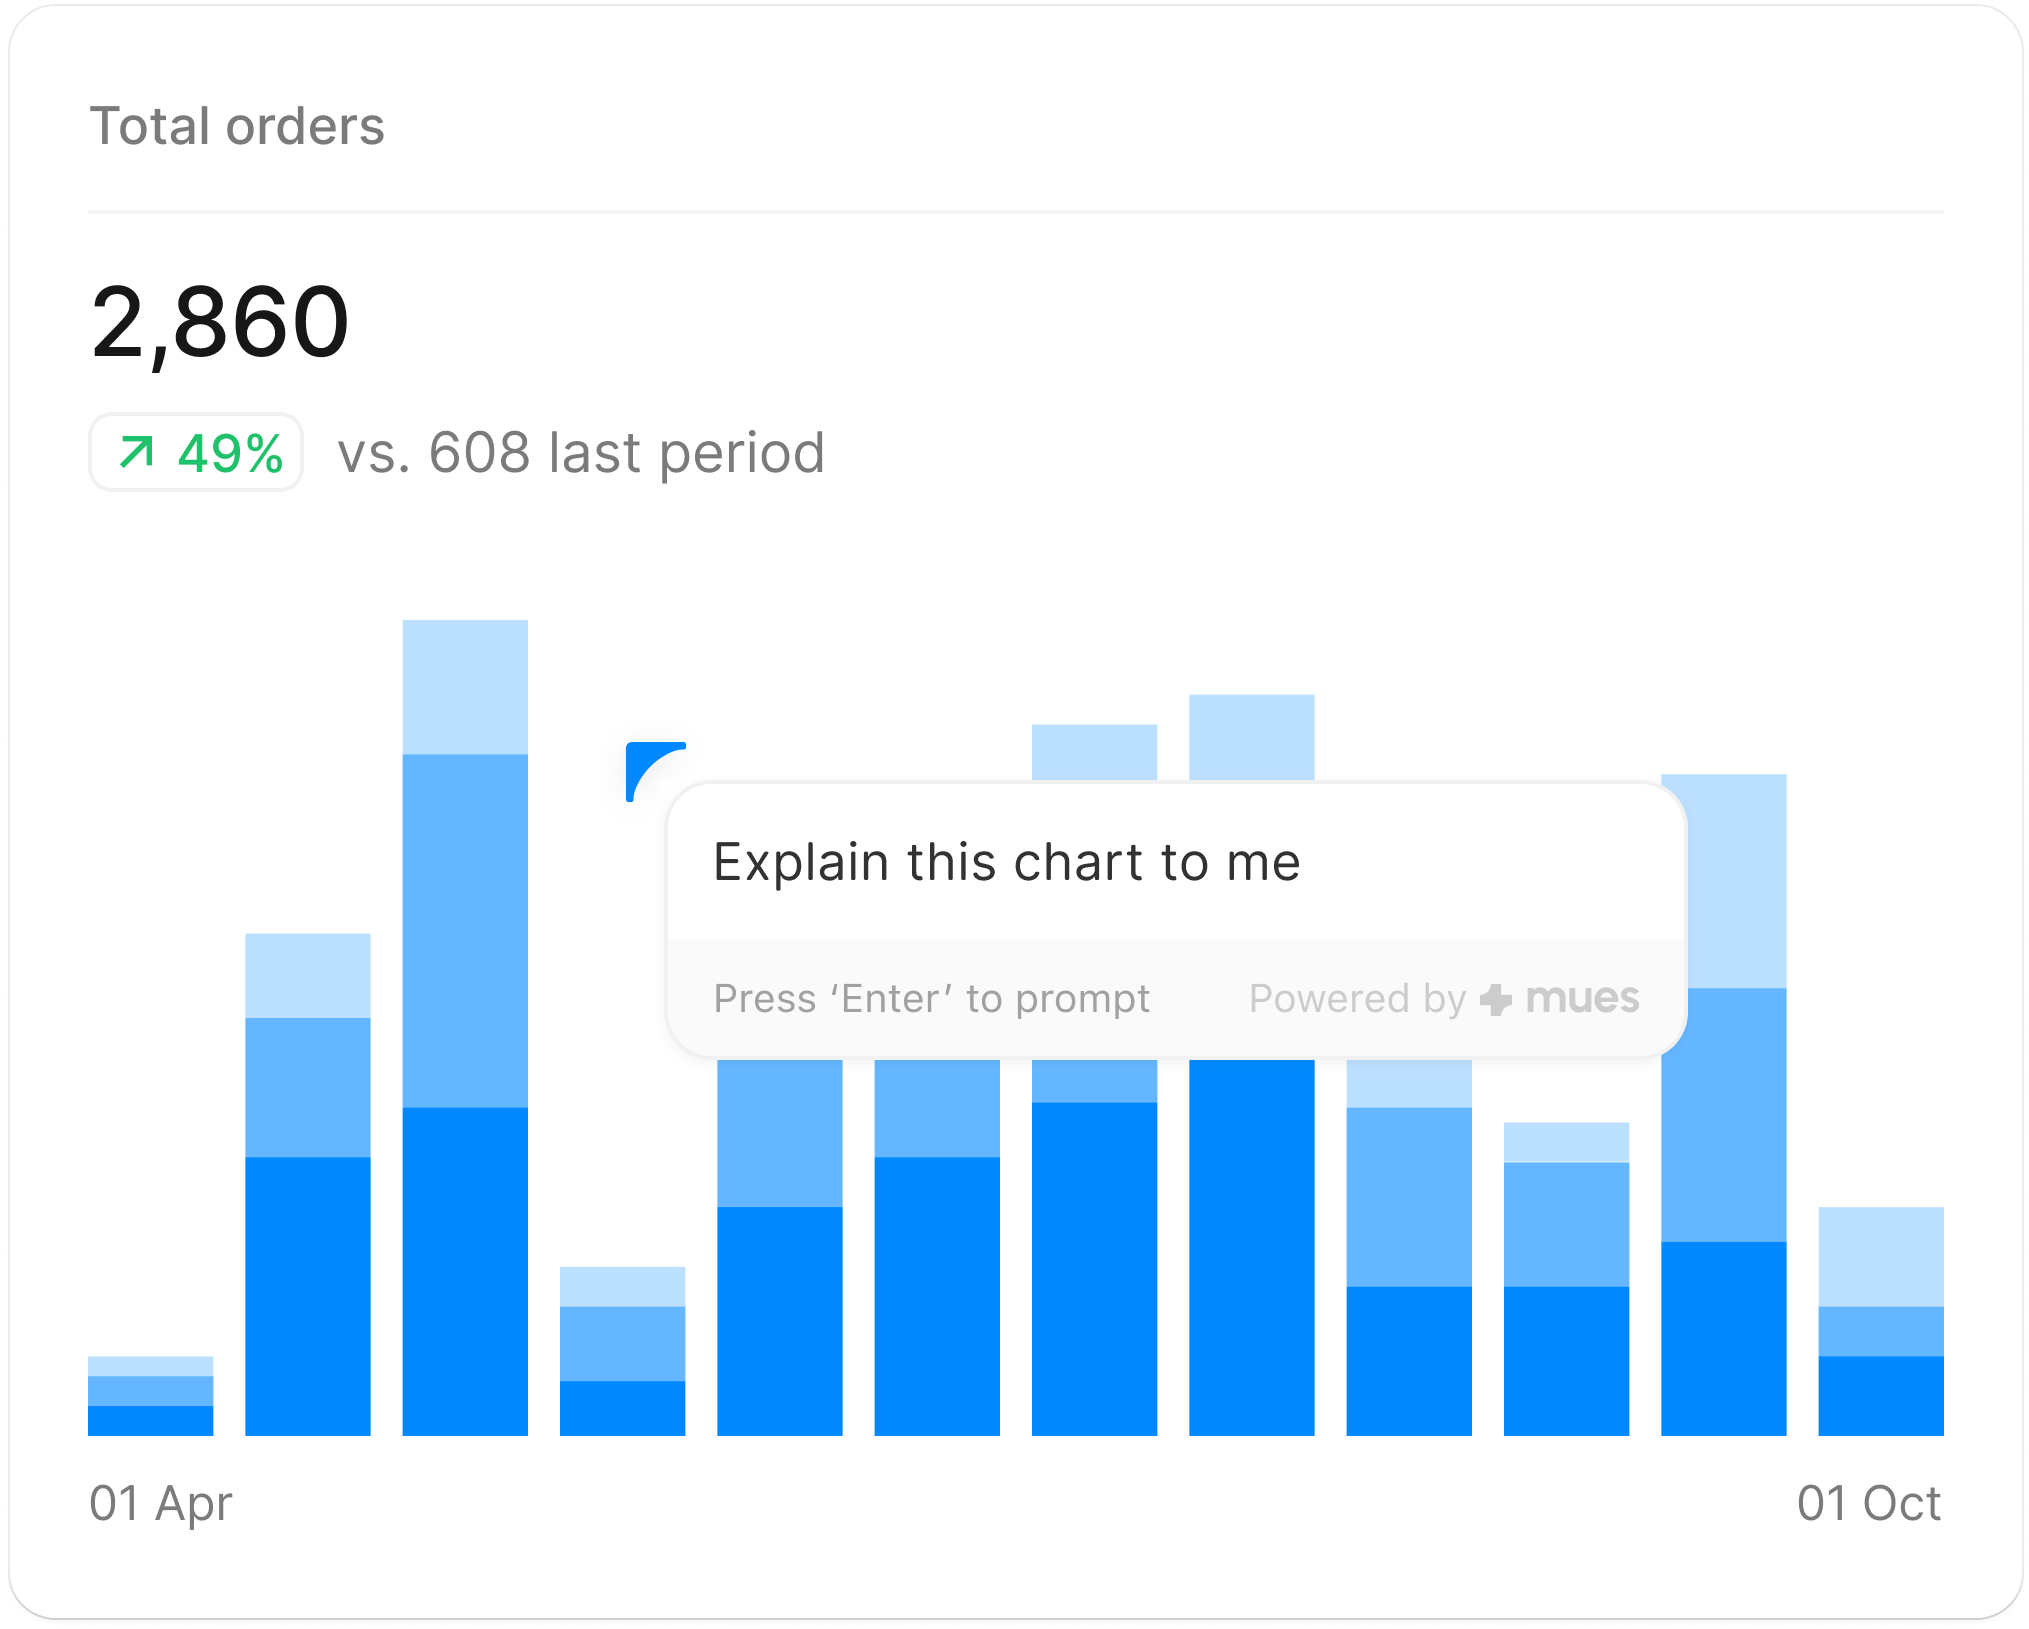
Task: Click the dark blue segment of the tallest bar
Action: (x=465, y=1270)
